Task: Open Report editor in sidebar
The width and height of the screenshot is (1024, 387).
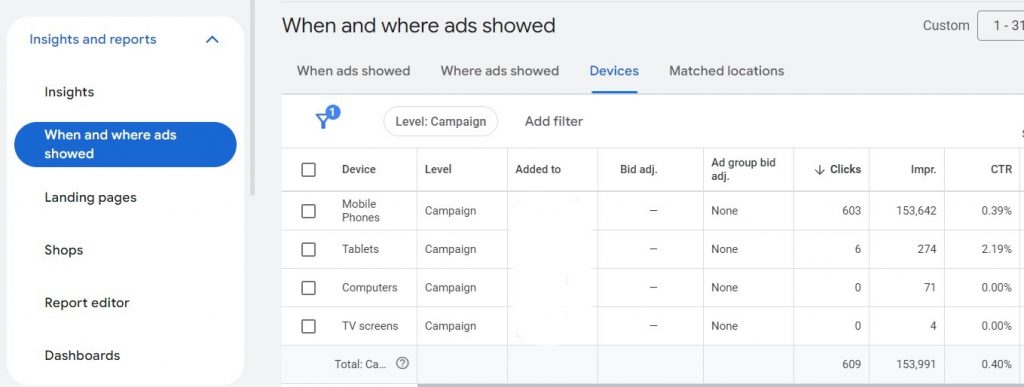Action: tap(87, 303)
